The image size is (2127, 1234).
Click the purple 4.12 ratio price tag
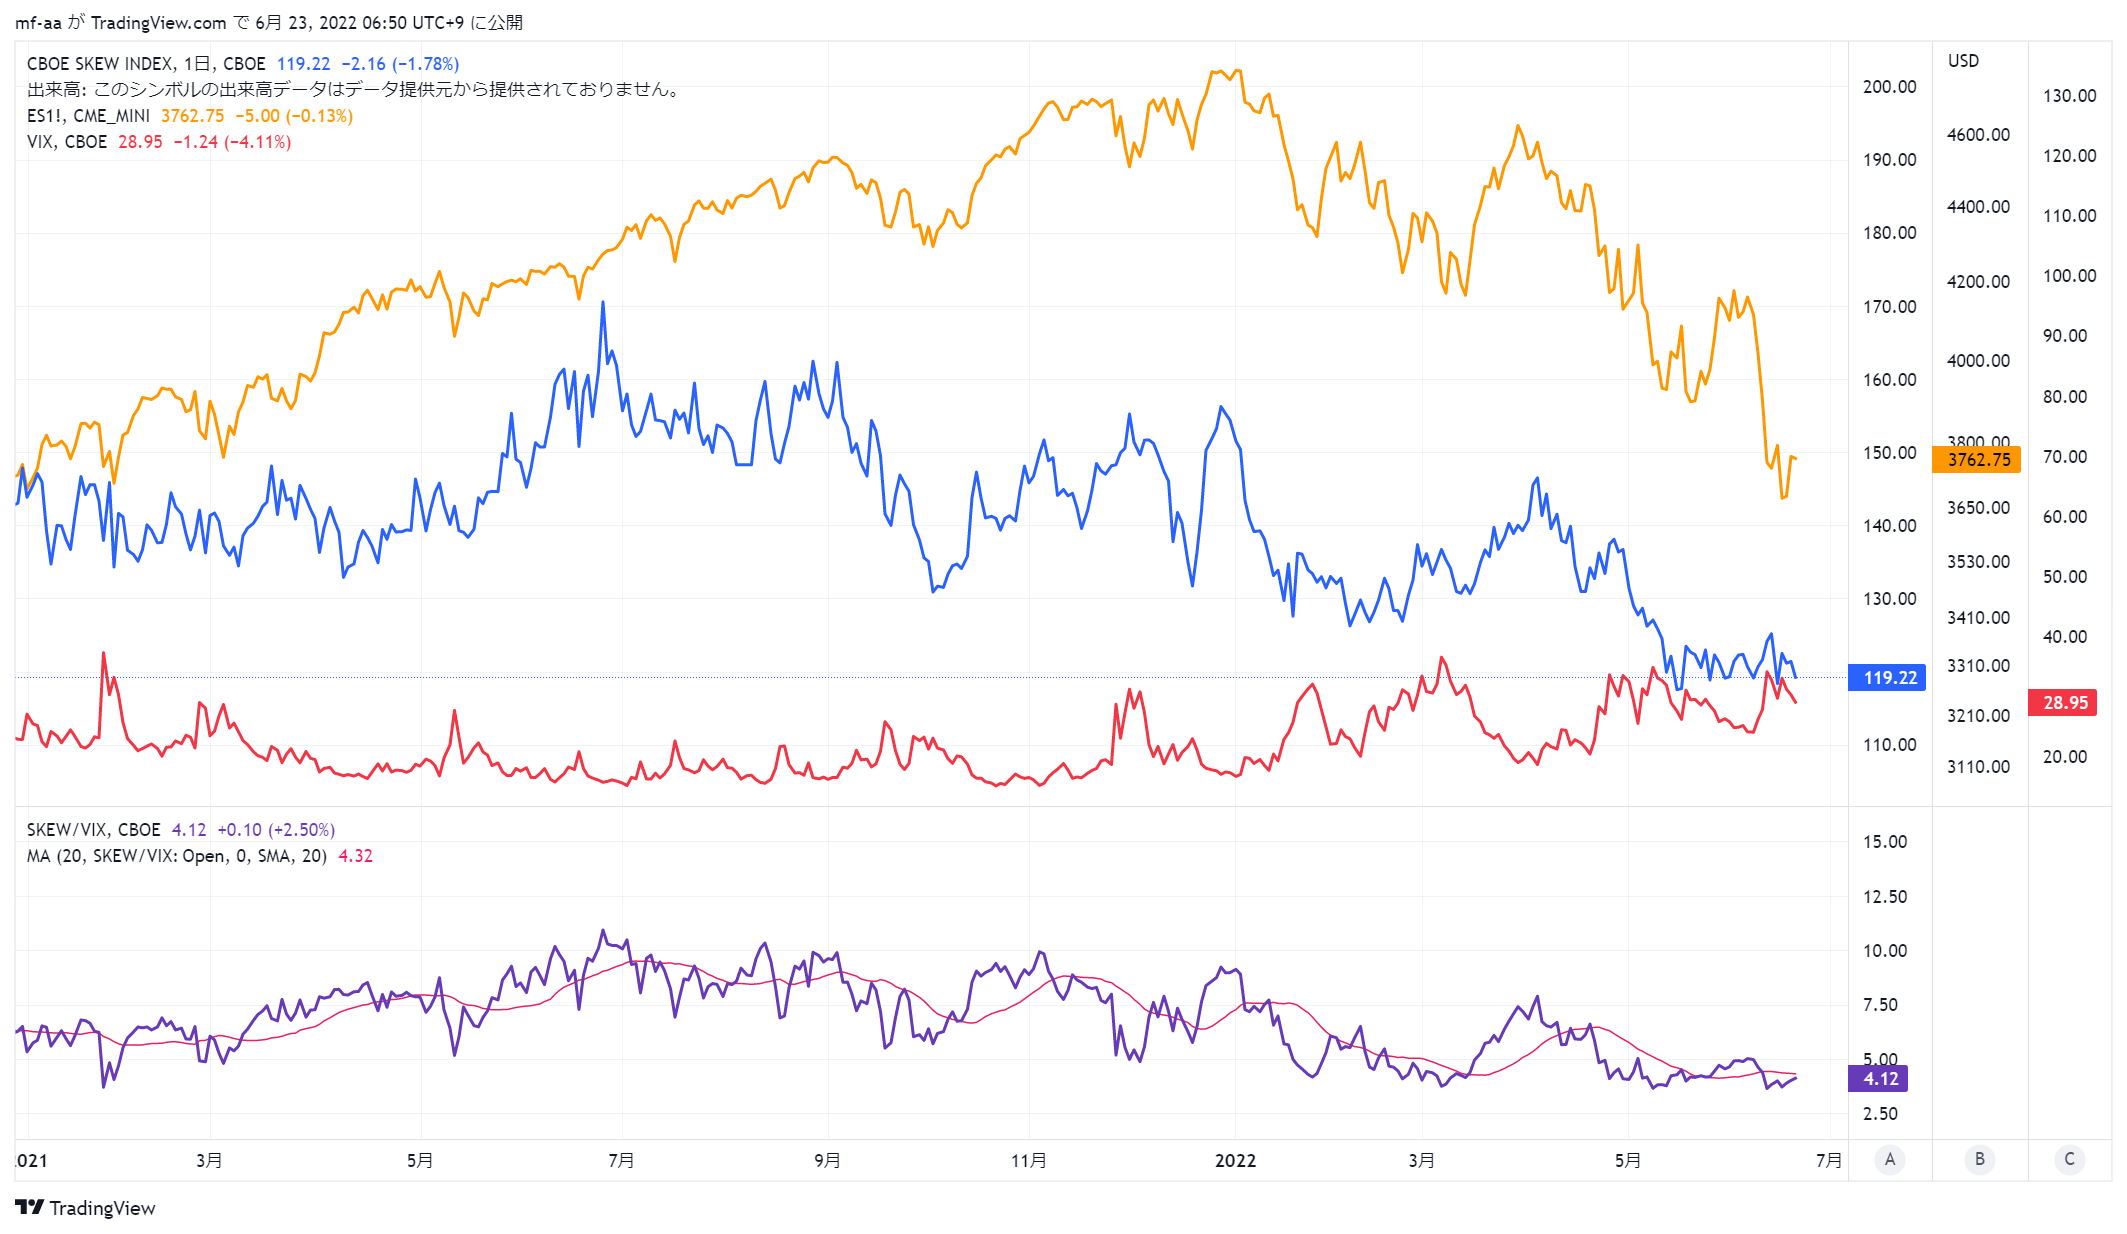pyautogui.click(x=1878, y=1078)
